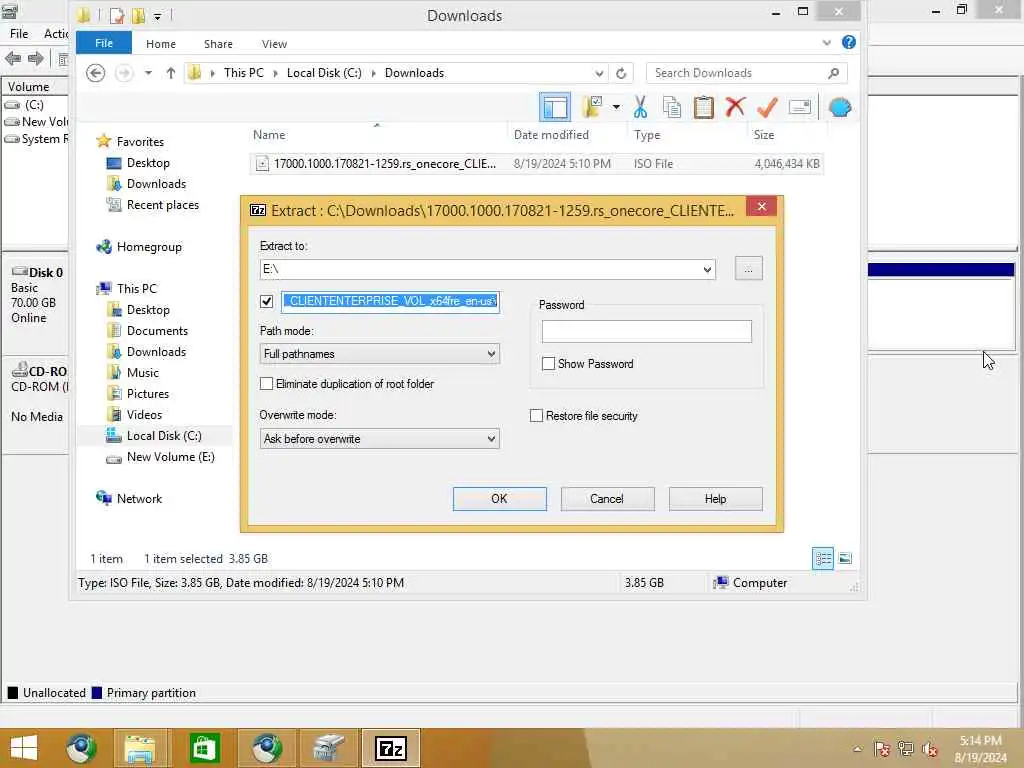Viewport: 1024px width, 768px height.
Task: Click the red X Delete toolbar icon
Action: click(x=735, y=106)
